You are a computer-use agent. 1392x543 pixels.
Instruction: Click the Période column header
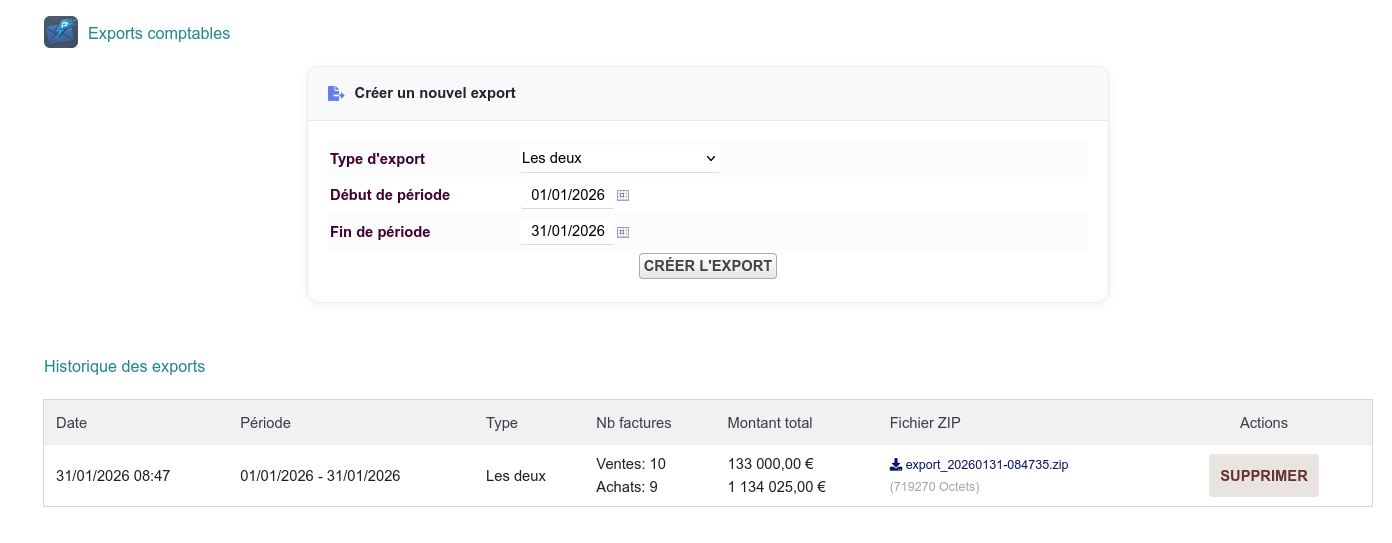(x=265, y=423)
